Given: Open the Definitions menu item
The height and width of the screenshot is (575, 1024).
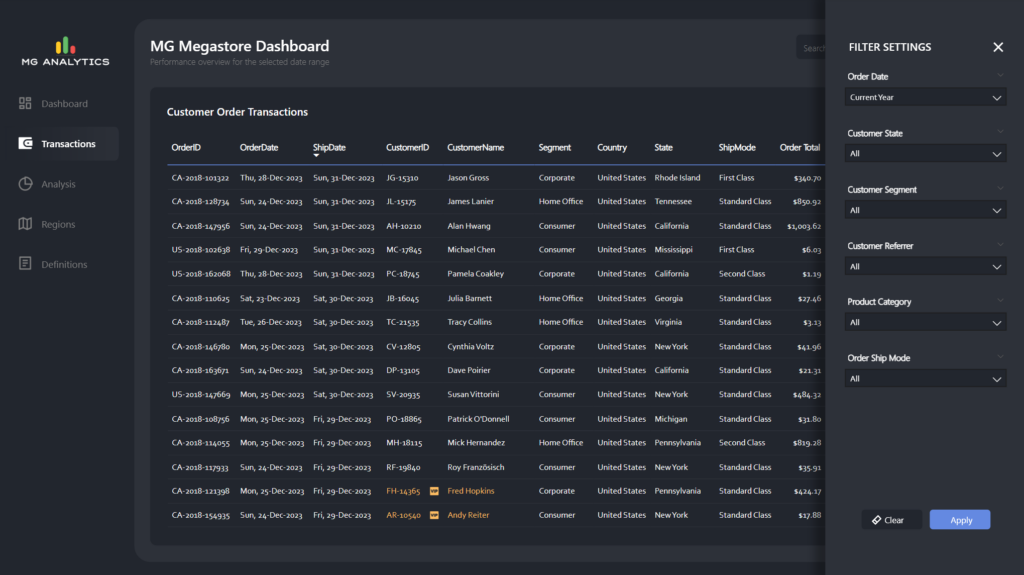Looking at the screenshot, I should [64, 264].
